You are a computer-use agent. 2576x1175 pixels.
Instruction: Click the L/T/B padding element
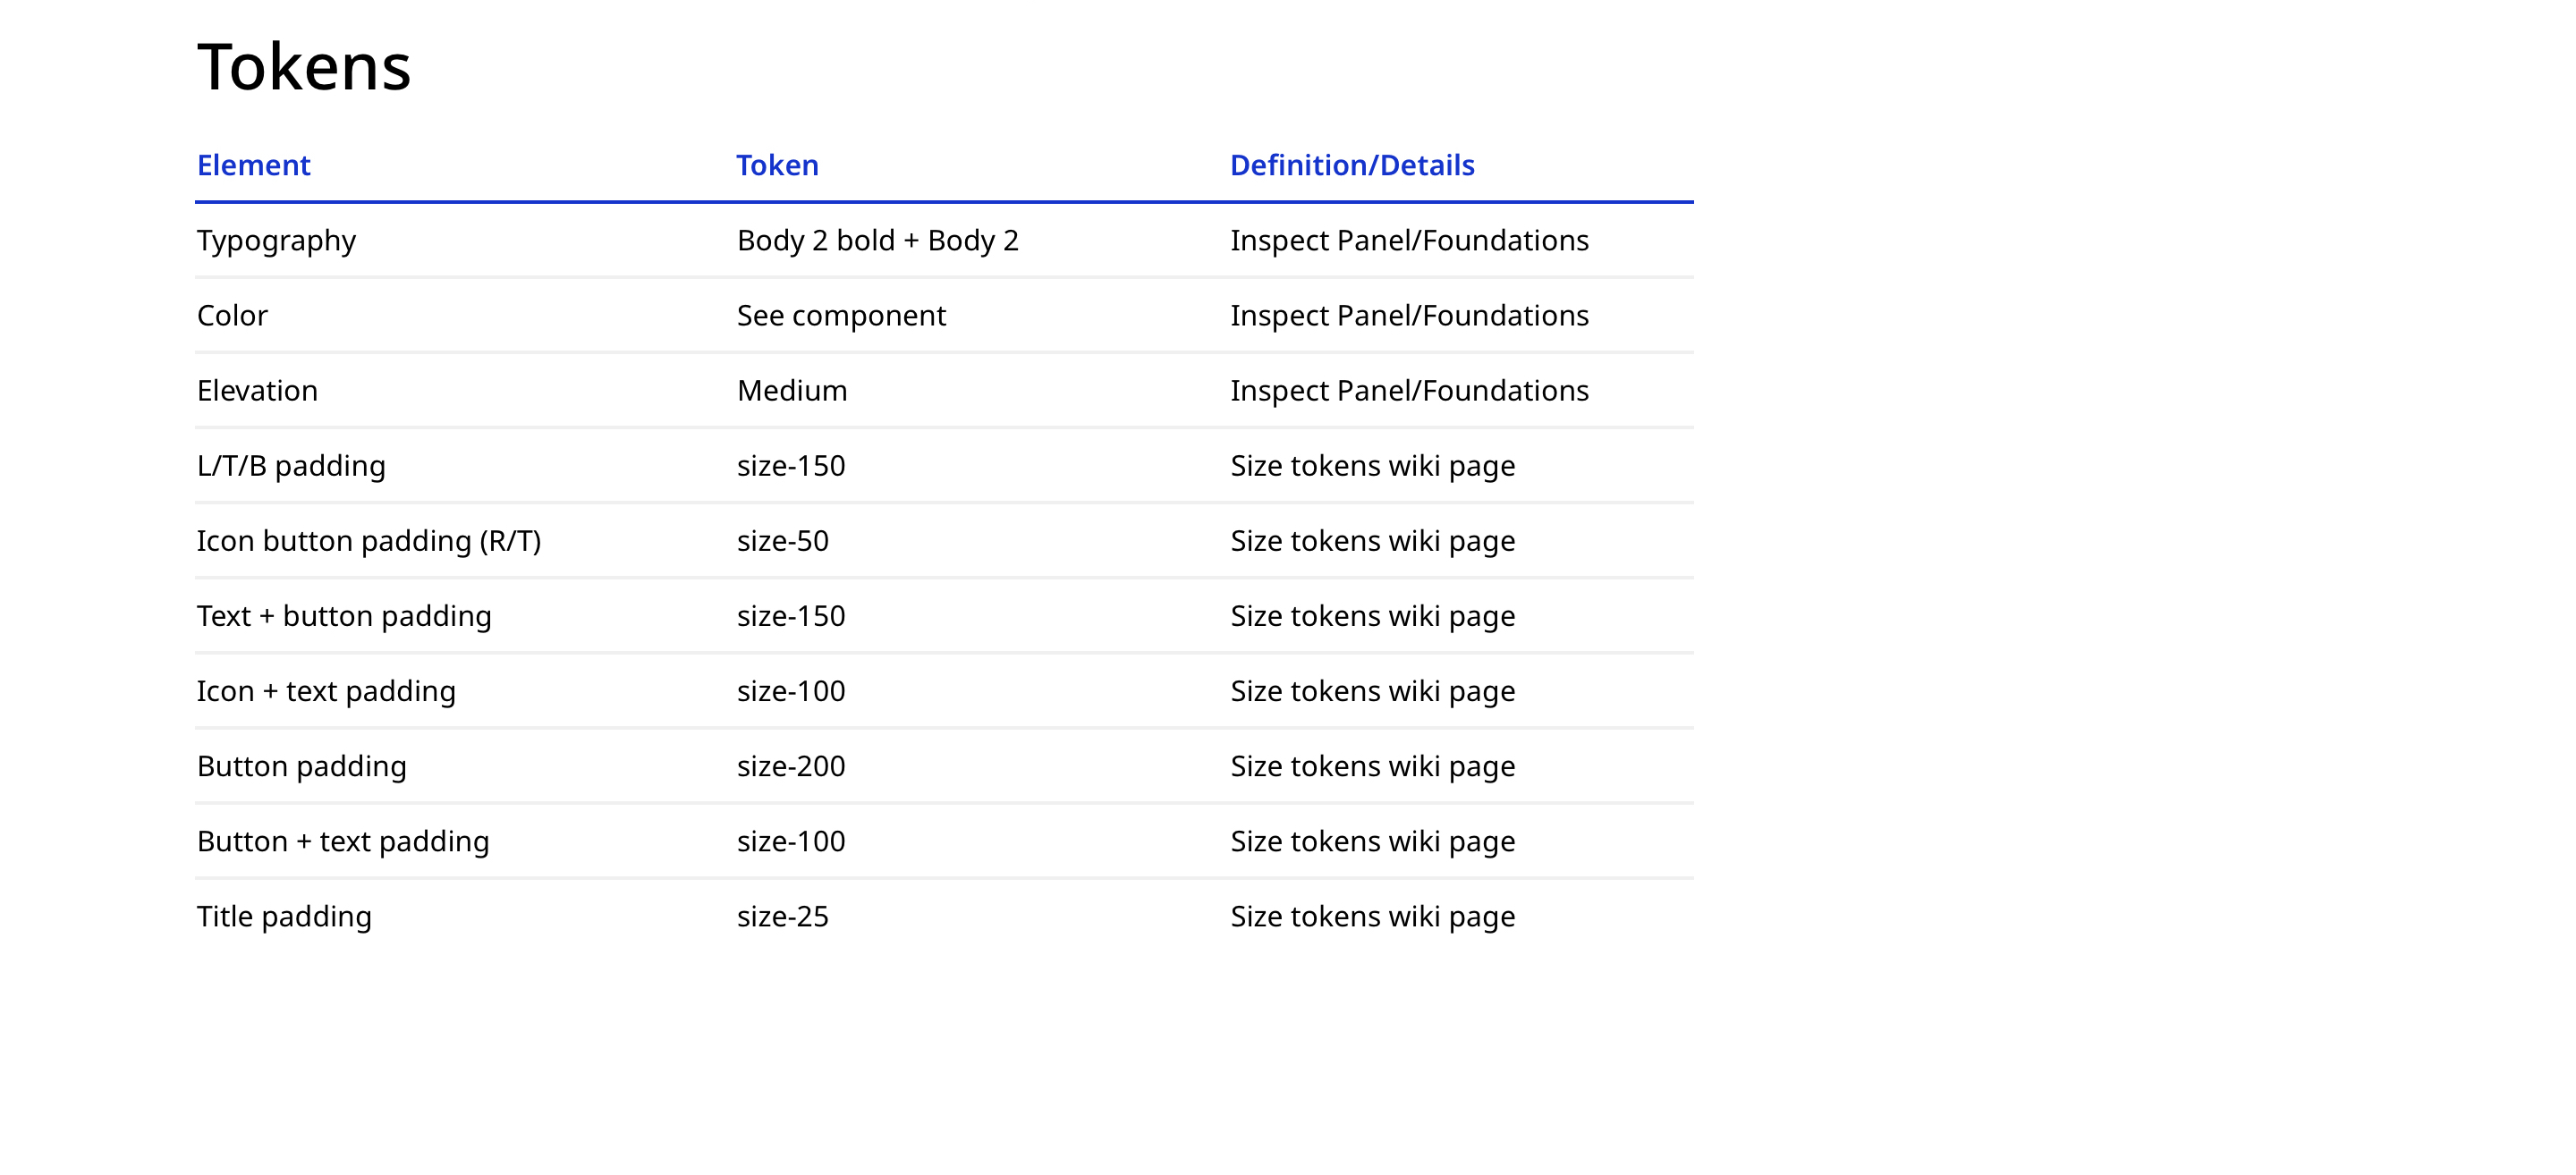(290, 466)
